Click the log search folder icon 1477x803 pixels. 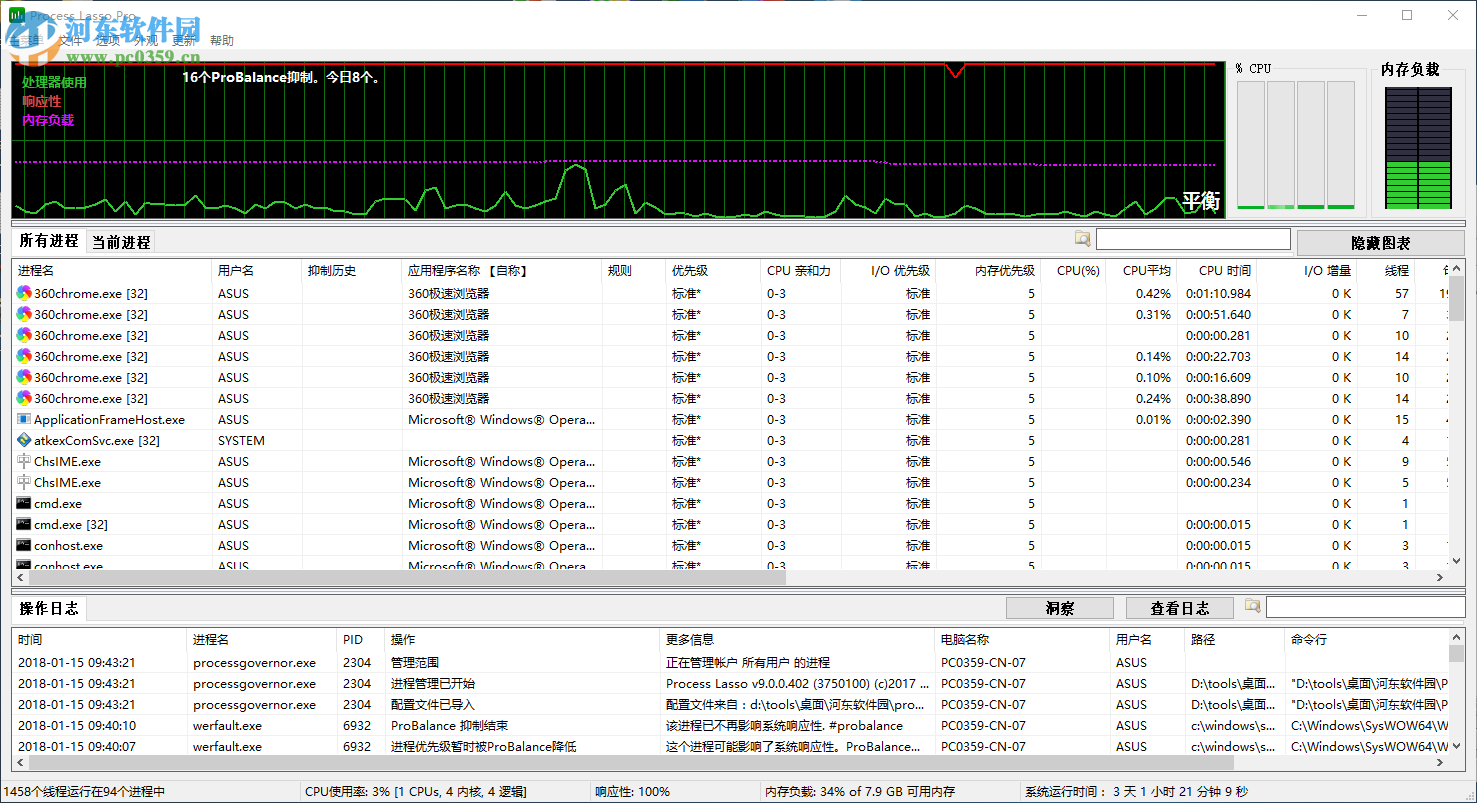click(1252, 606)
